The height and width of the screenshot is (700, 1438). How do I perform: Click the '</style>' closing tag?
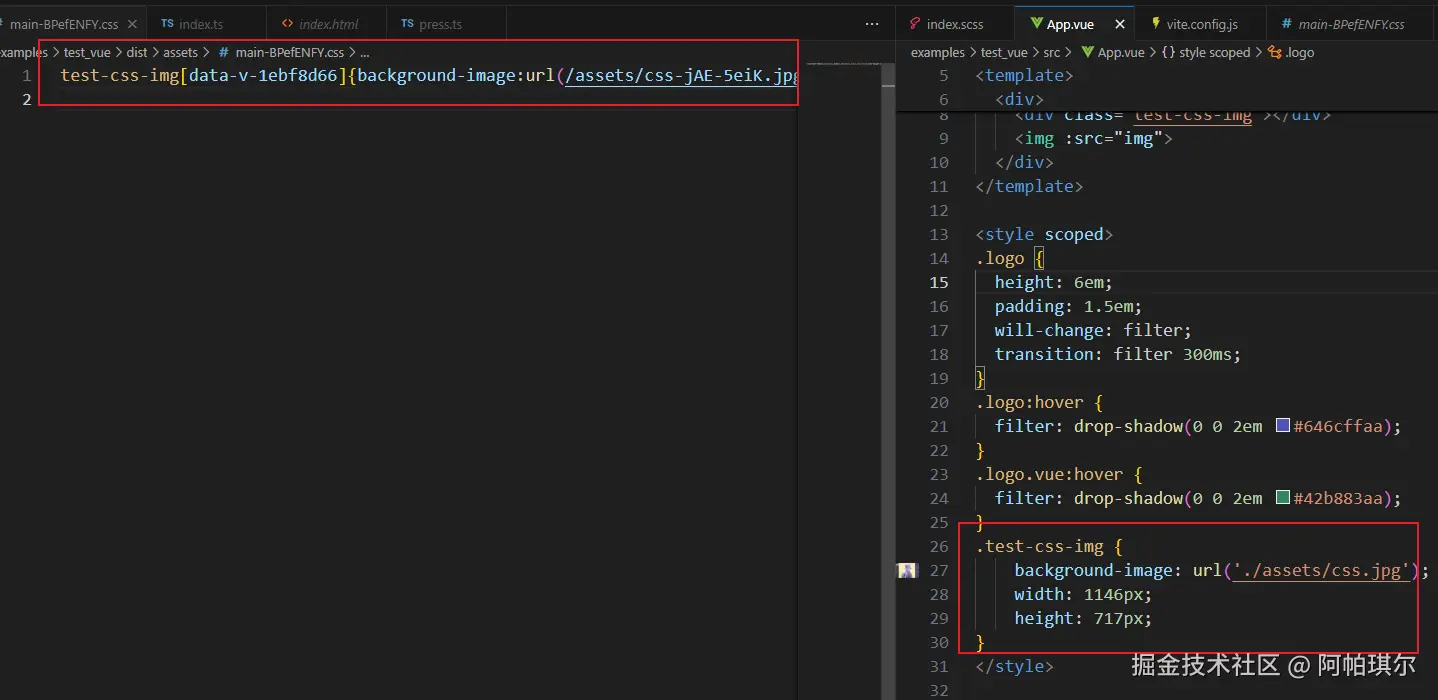click(1015, 666)
